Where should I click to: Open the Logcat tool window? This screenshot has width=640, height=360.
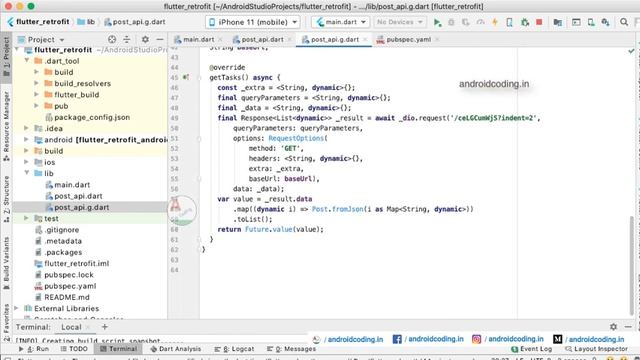[234, 349]
